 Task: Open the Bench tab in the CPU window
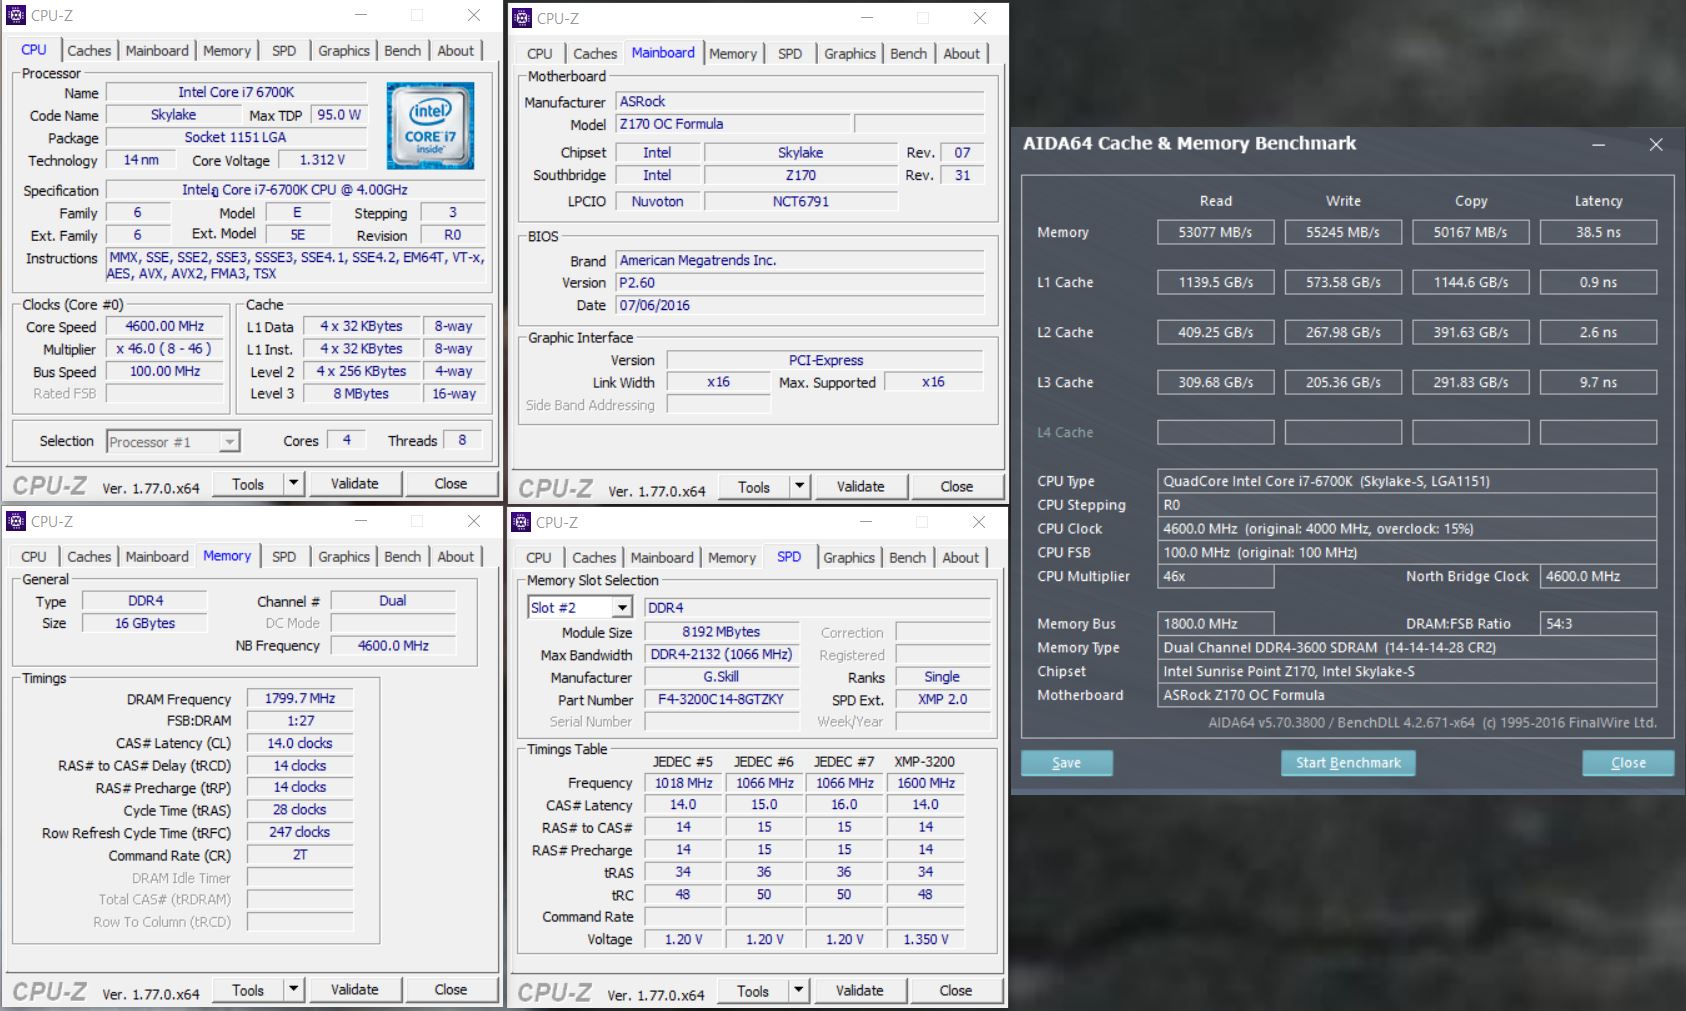[x=403, y=50]
